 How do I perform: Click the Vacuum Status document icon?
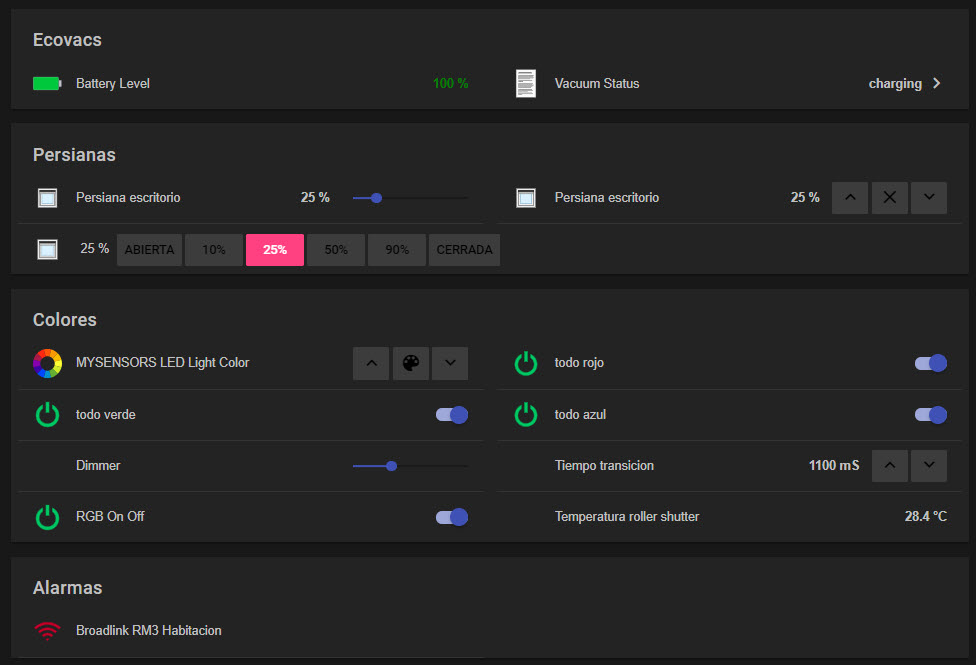coord(526,83)
